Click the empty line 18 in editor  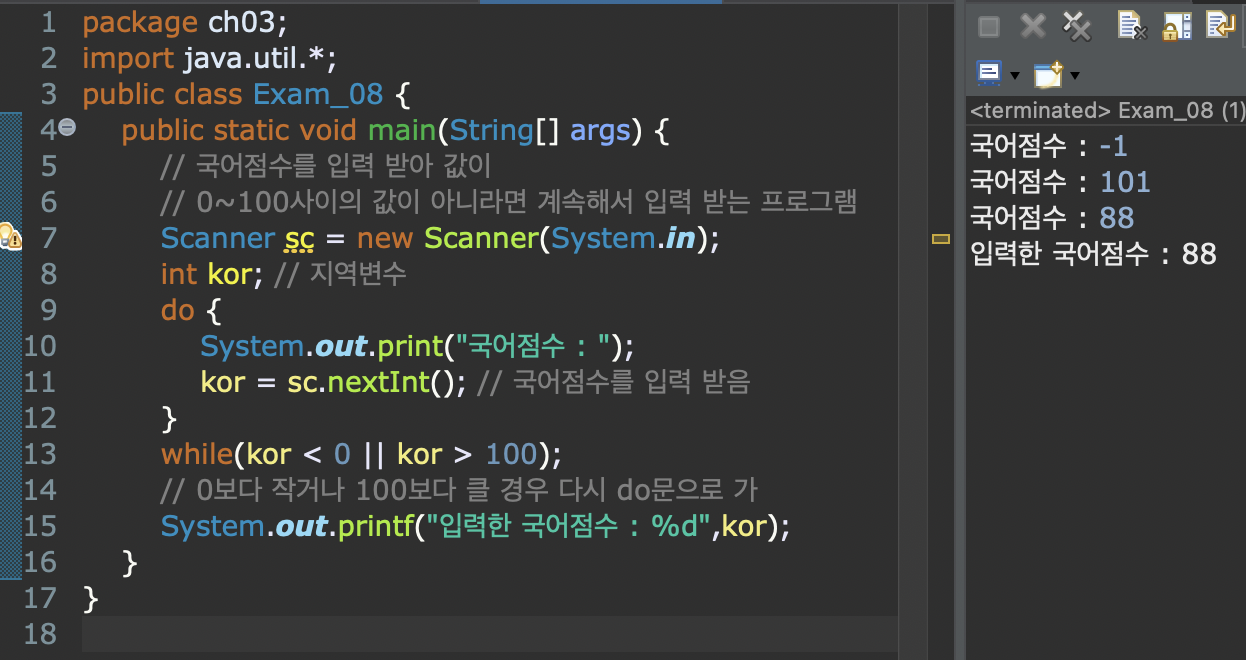[x=490, y=634]
